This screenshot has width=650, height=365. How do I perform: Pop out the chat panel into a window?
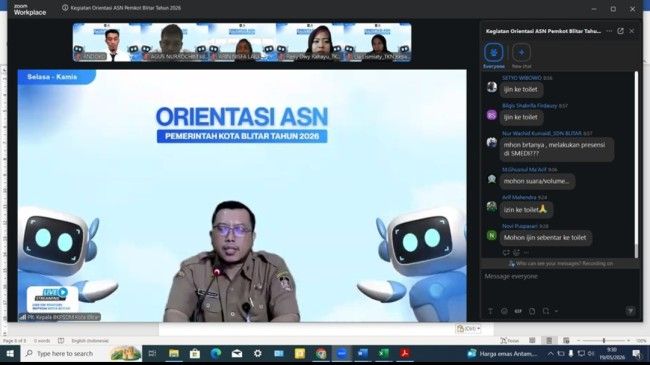tap(620, 31)
